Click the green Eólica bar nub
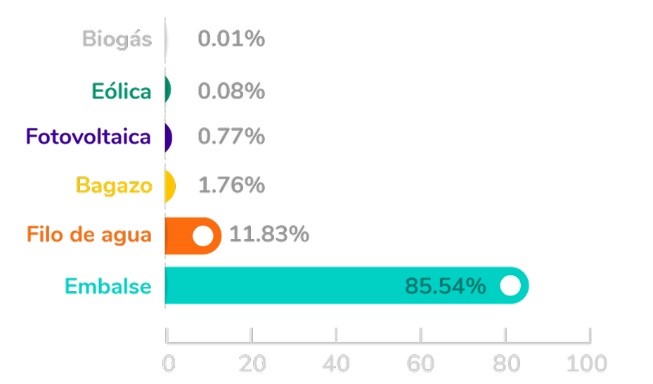 tap(168, 89)
